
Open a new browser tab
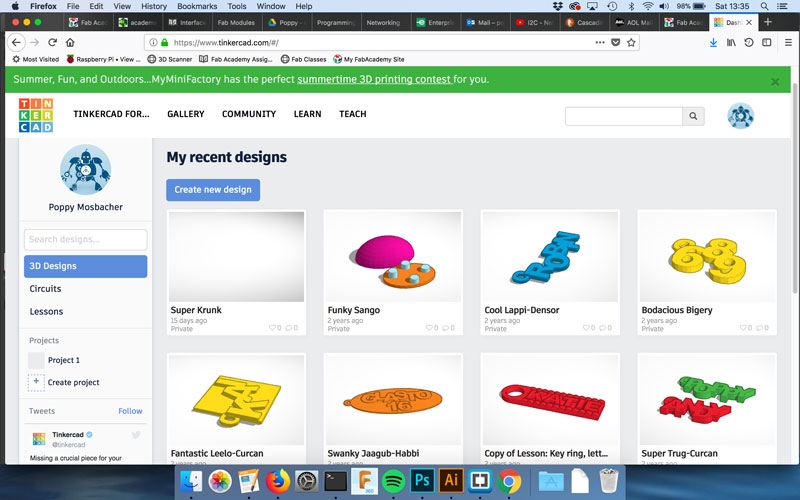click(767, 22)
